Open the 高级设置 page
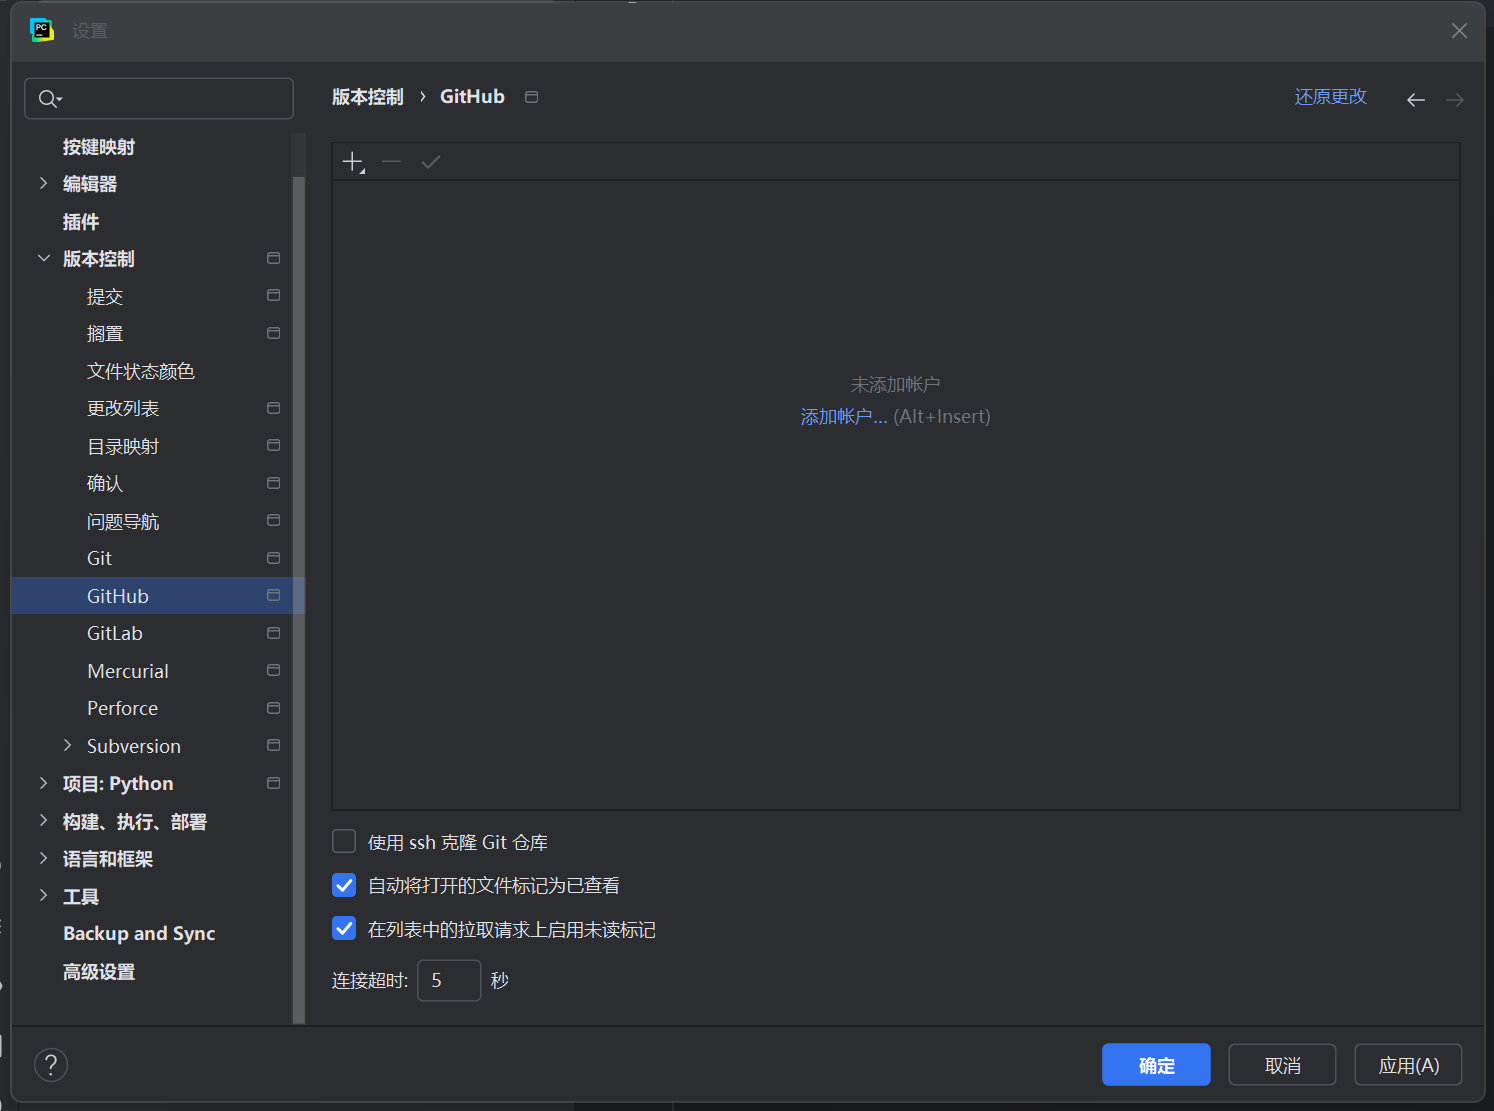The image size is (1494, 1111). [99, 972]
